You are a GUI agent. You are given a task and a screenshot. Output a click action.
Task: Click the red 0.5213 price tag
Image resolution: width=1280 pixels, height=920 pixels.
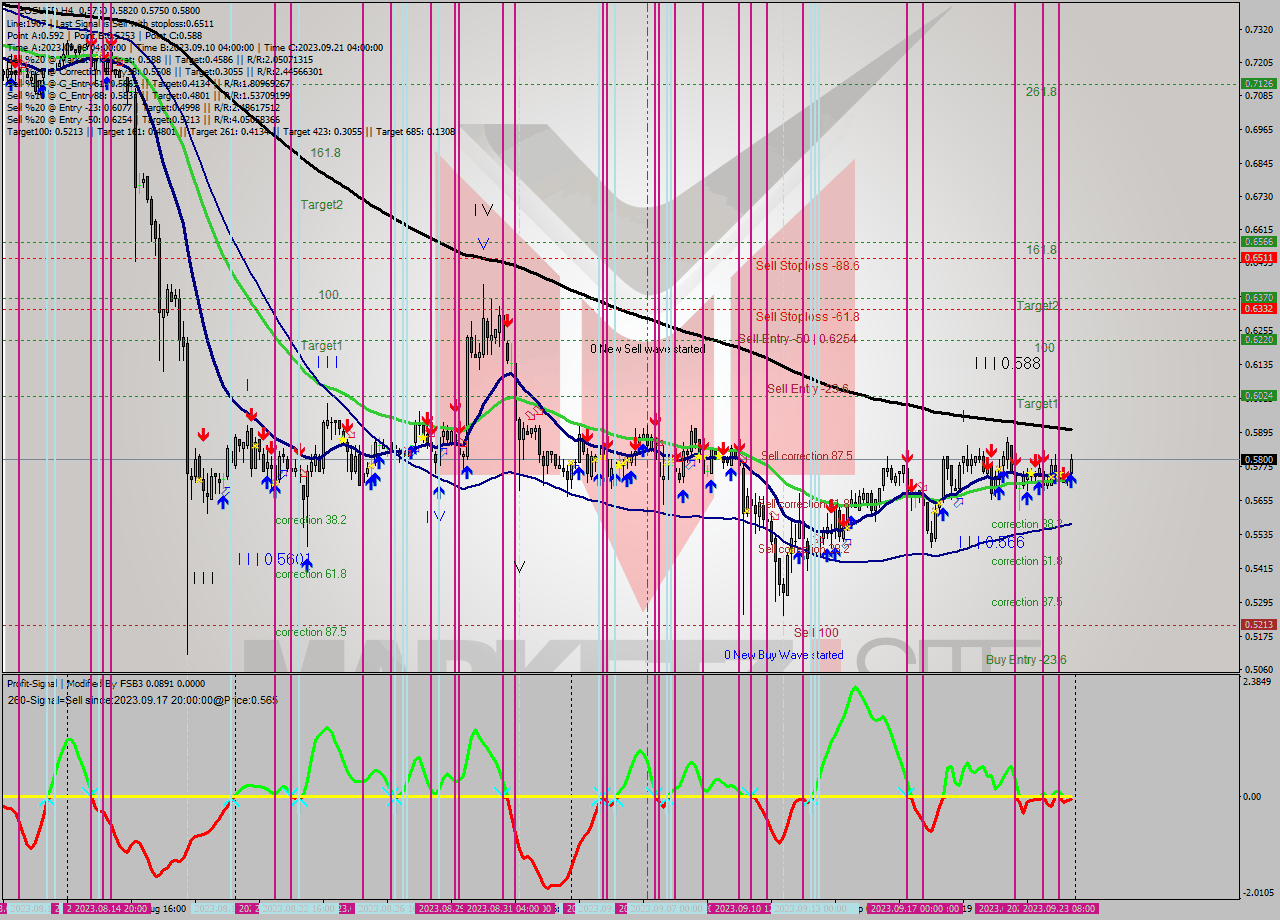(x=1258, y=625)
